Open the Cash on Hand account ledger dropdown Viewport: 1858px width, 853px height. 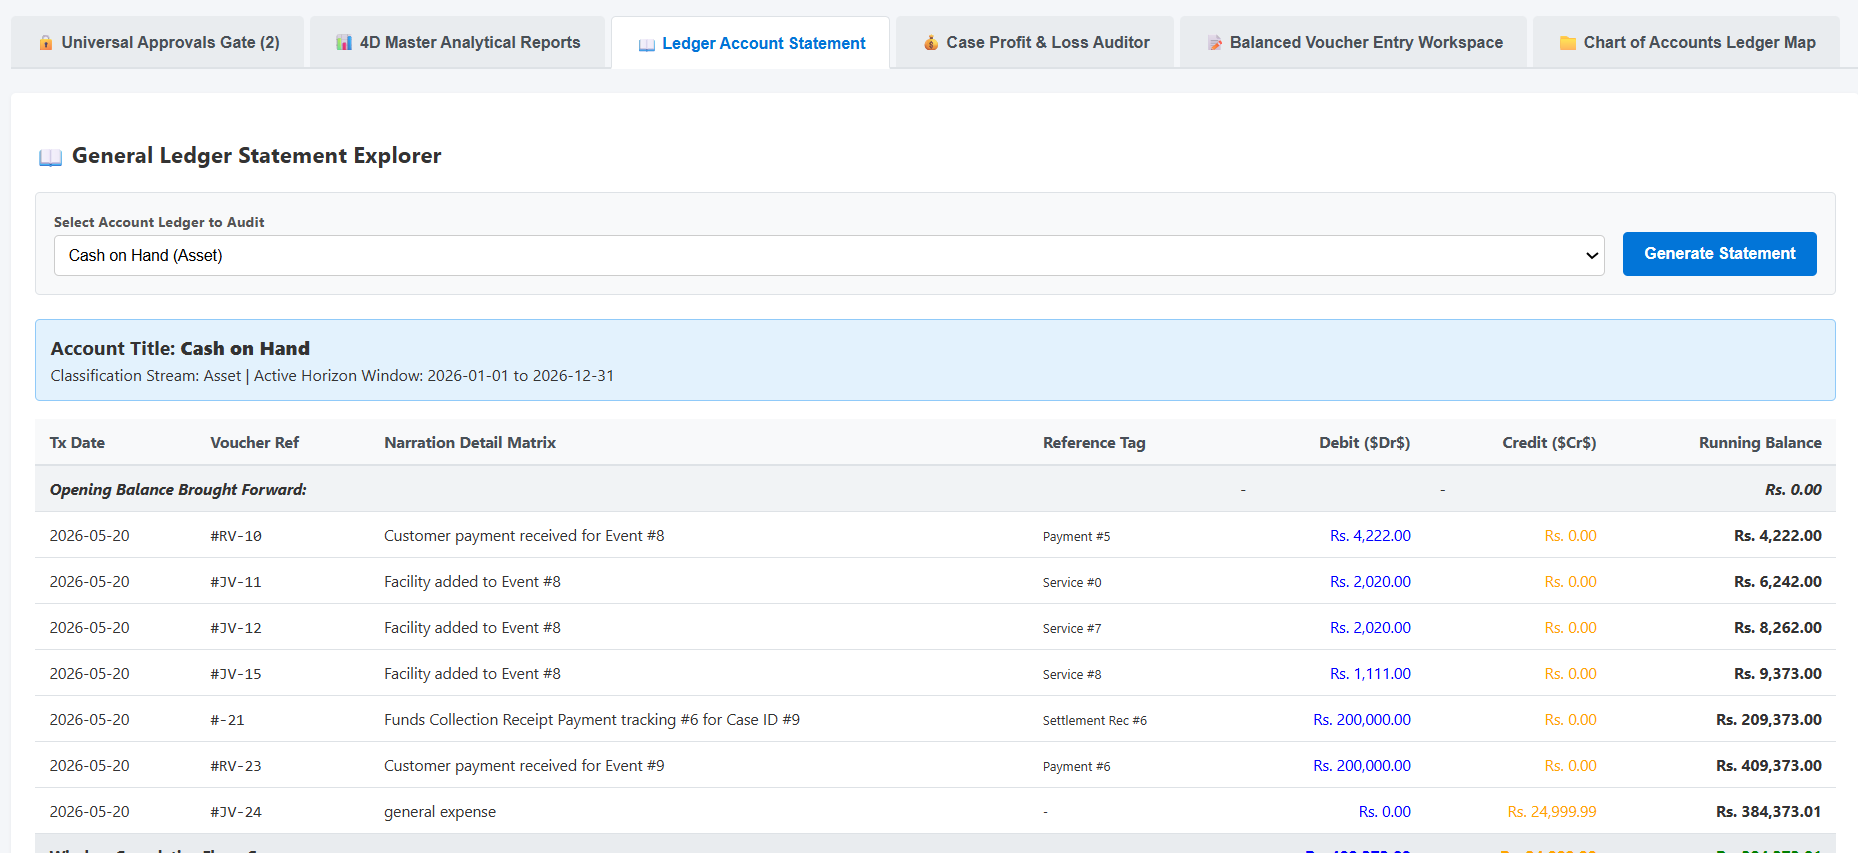(x=829, y=255)
